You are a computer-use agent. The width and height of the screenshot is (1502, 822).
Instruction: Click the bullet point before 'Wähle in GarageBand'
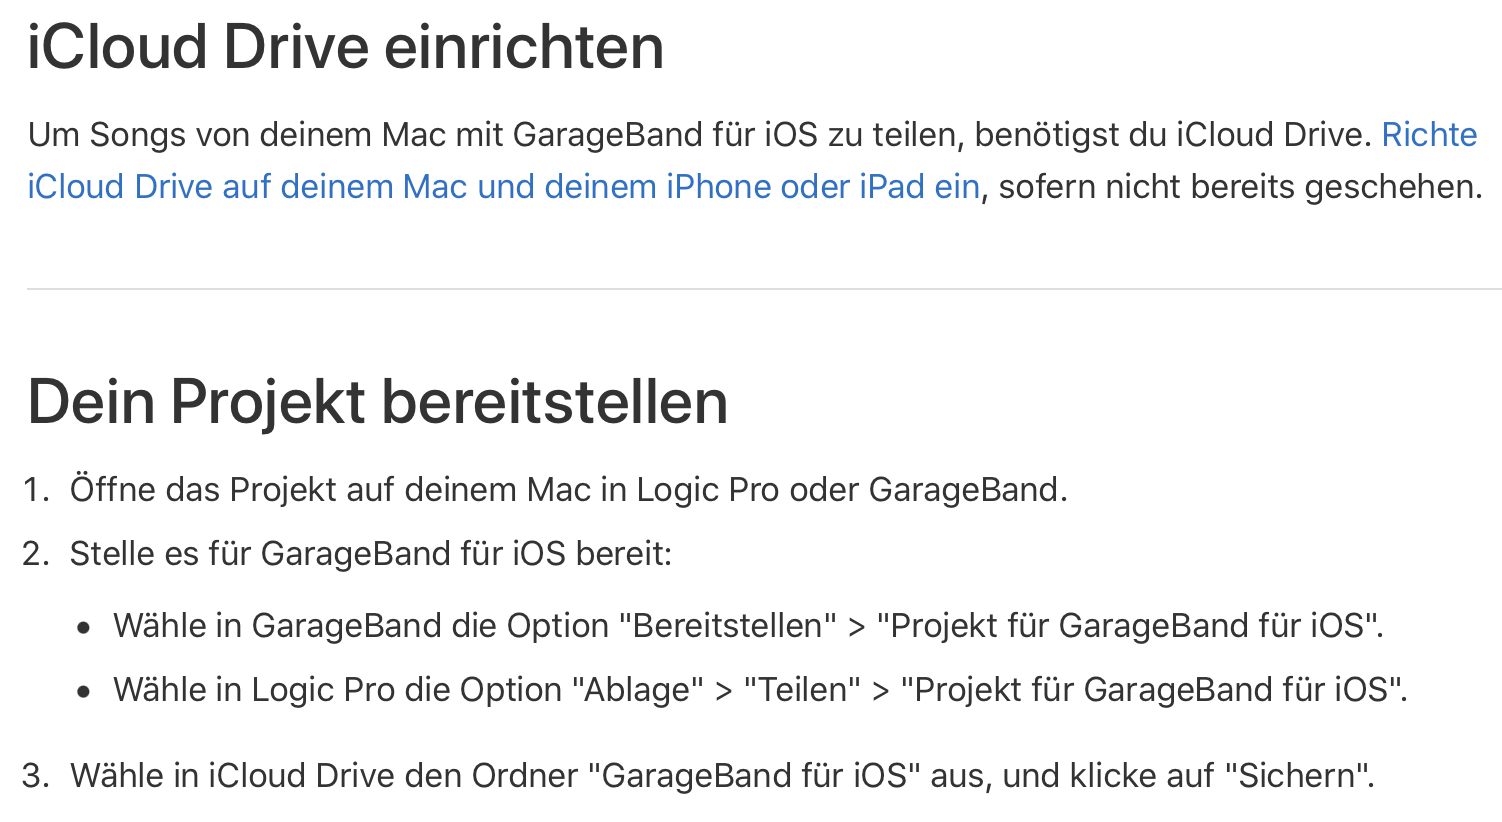click(x=84, y=628)
